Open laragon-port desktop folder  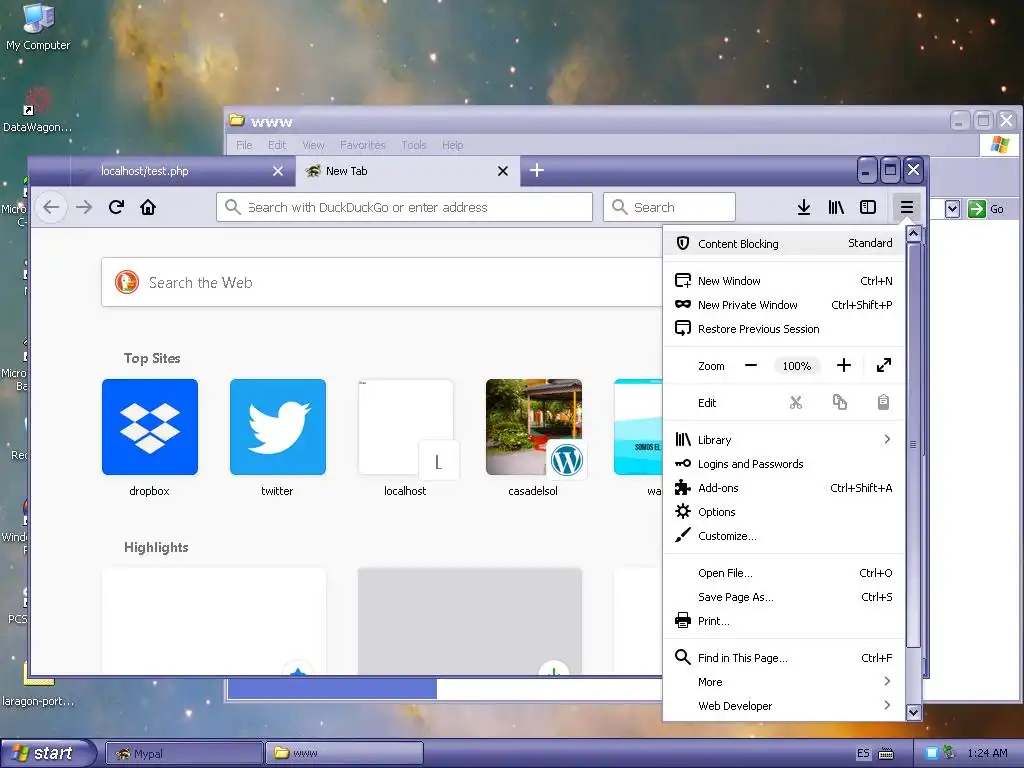click(38, 686)
